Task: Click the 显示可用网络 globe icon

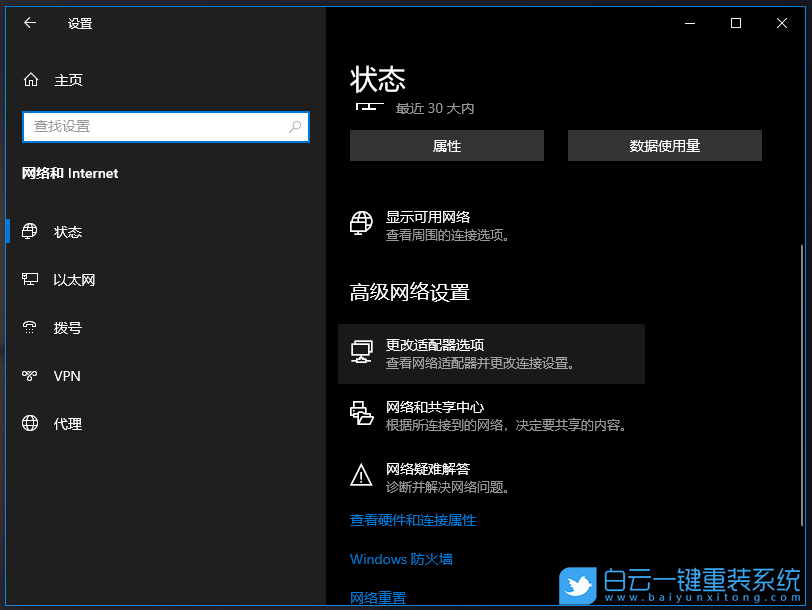Action: tap(361, 222)
